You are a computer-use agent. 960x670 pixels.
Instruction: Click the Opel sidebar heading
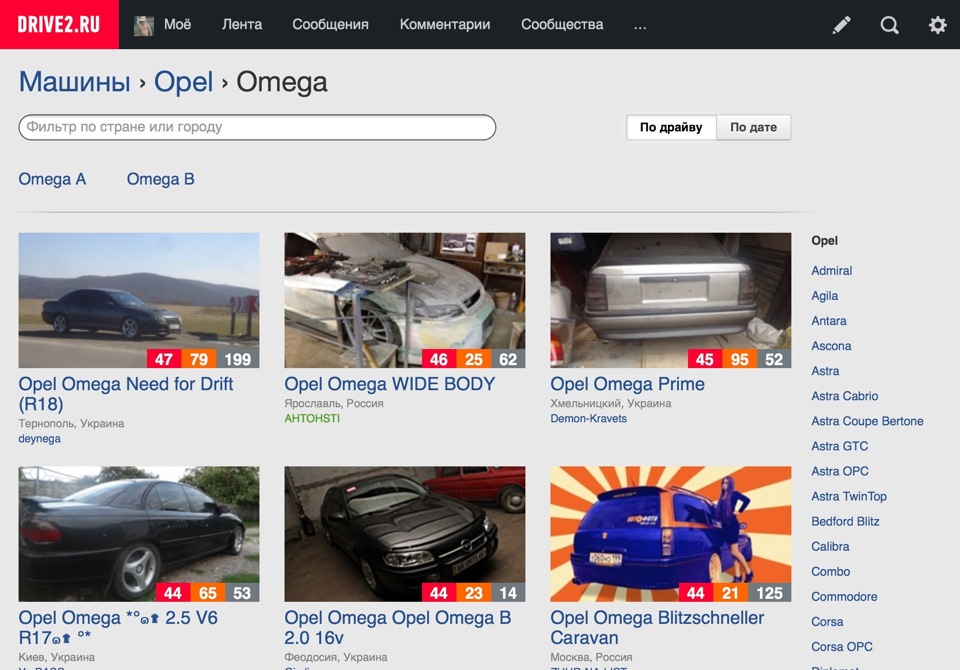825,241
